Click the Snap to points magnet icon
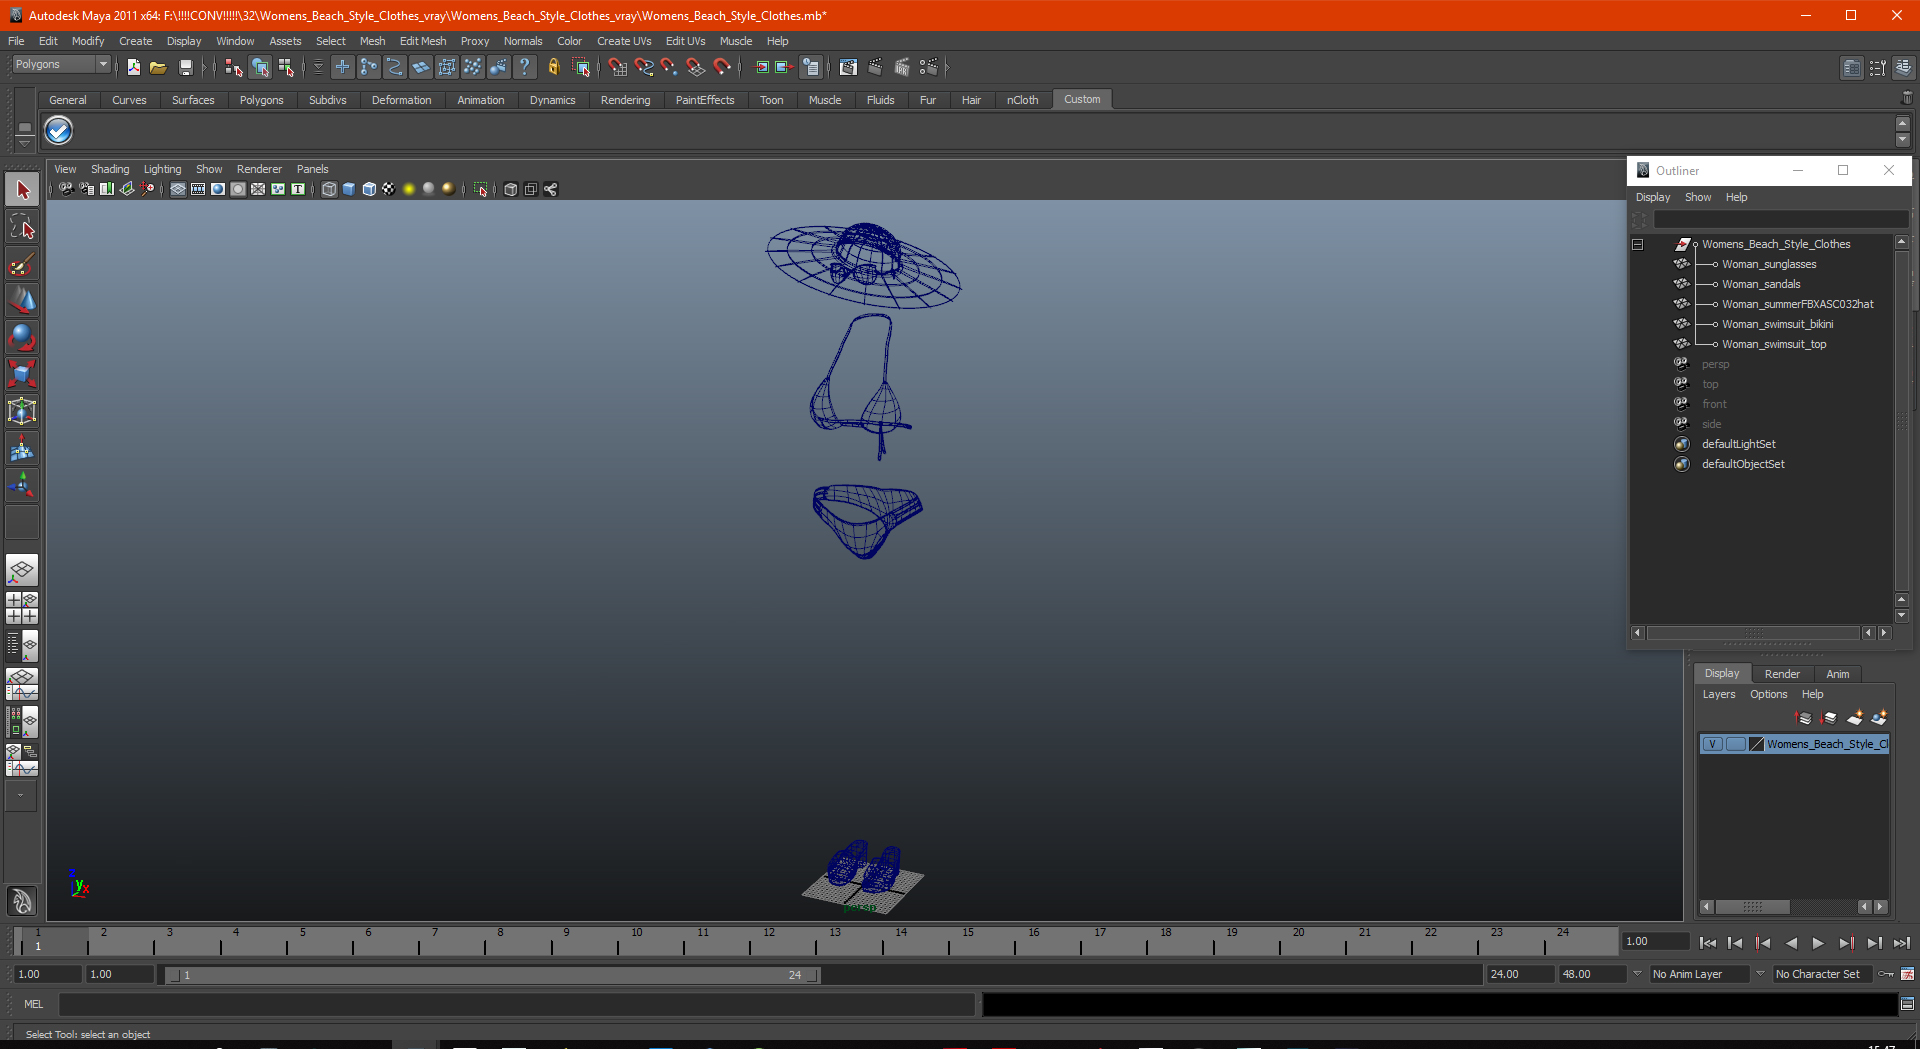Viewport: 1920px width, 1049px height. pos(669,67)
